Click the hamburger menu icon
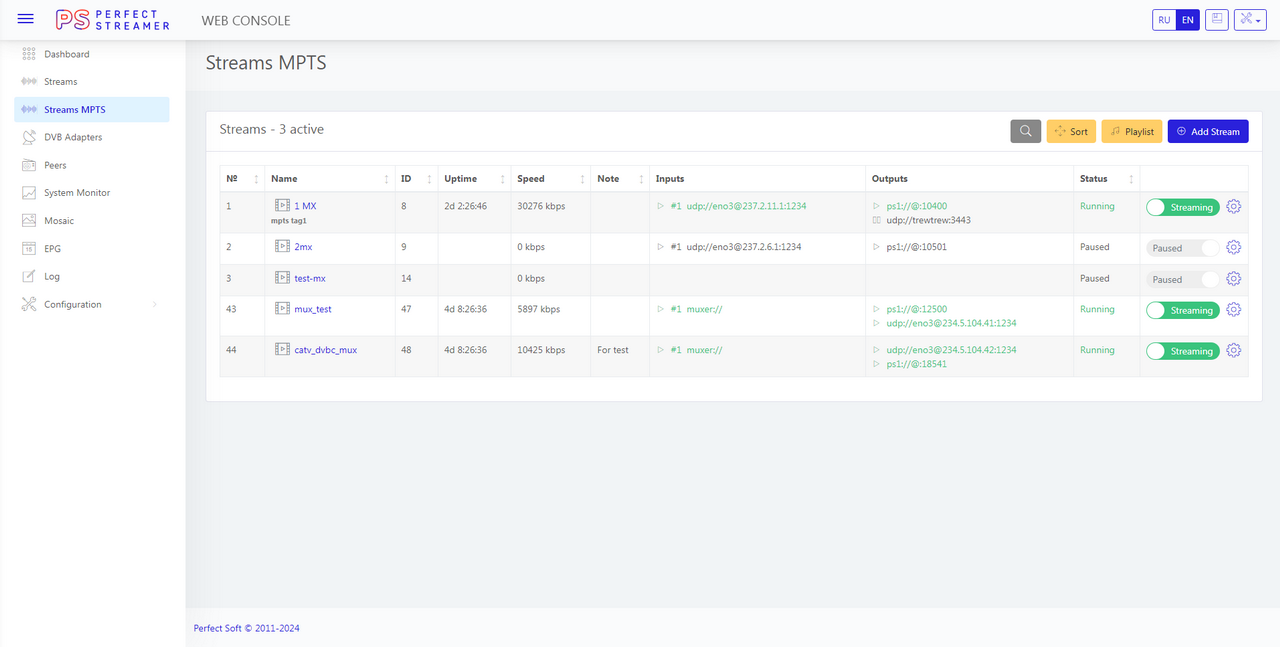 point(26,19)
